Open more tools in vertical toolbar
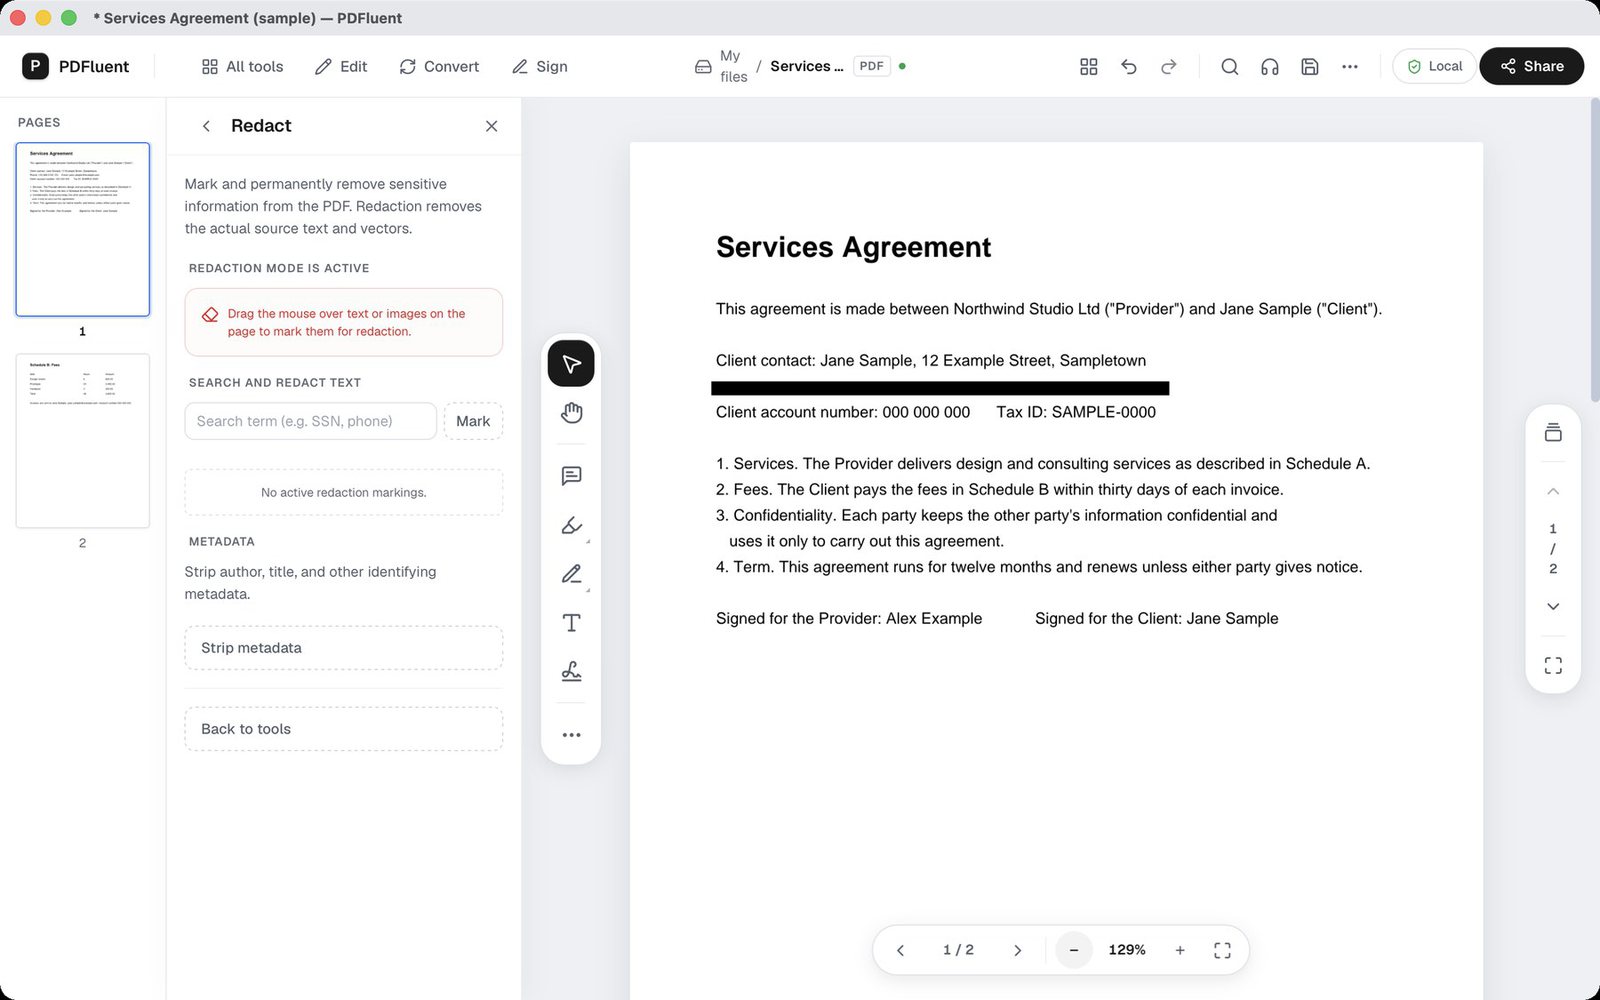This screenshot has width=1600, height=1000. (571, 735)
